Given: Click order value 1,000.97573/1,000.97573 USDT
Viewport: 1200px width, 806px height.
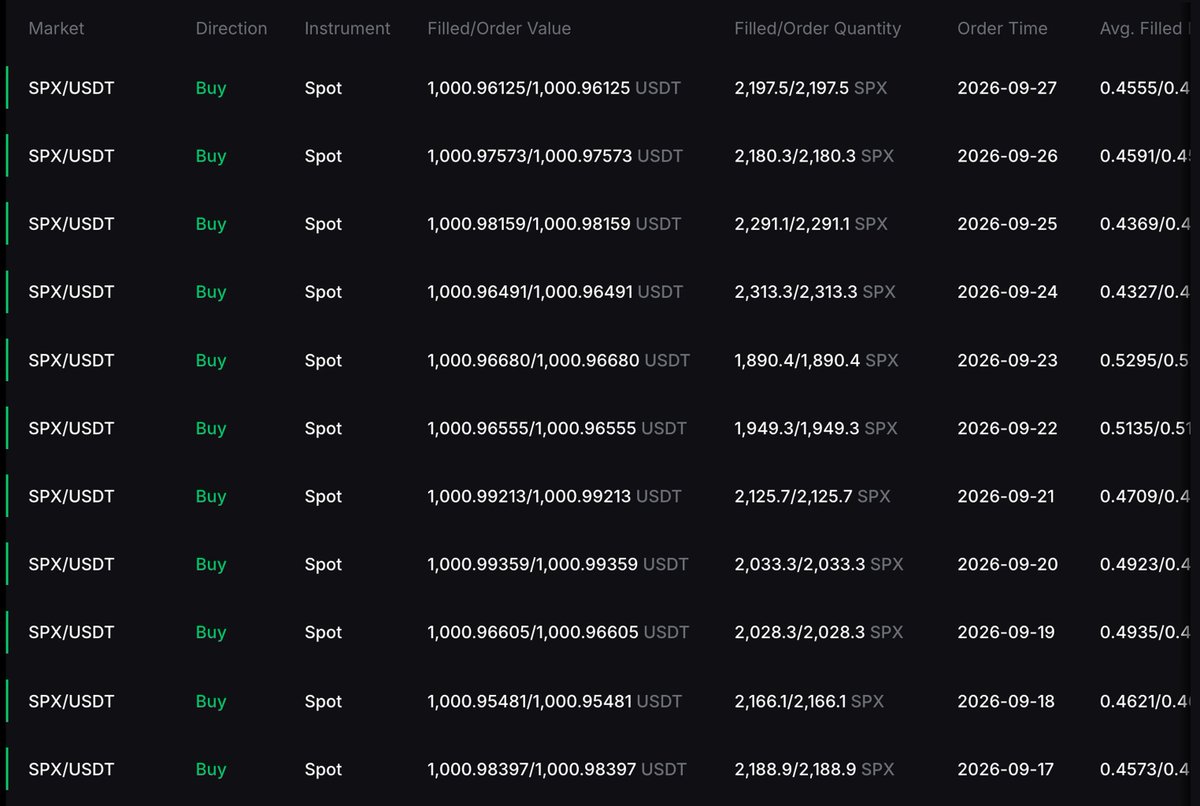Looking at the screenshot, I should [x=555, y=156].
